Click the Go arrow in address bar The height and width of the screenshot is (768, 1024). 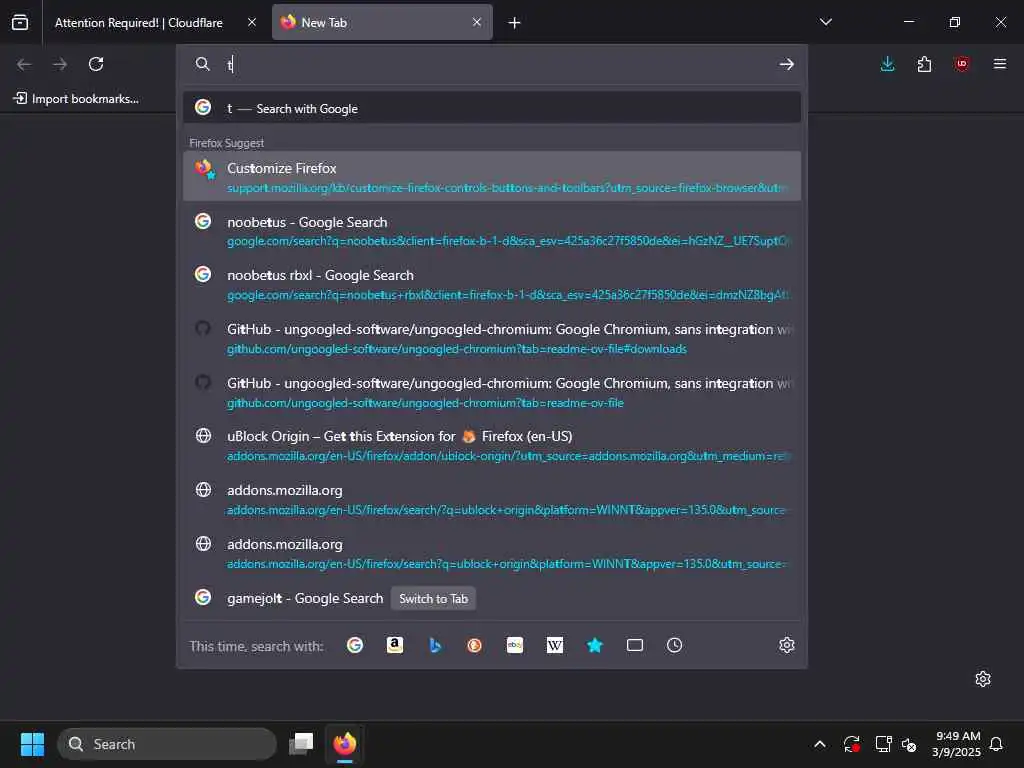pyautogui.click(x=786, y=64)
